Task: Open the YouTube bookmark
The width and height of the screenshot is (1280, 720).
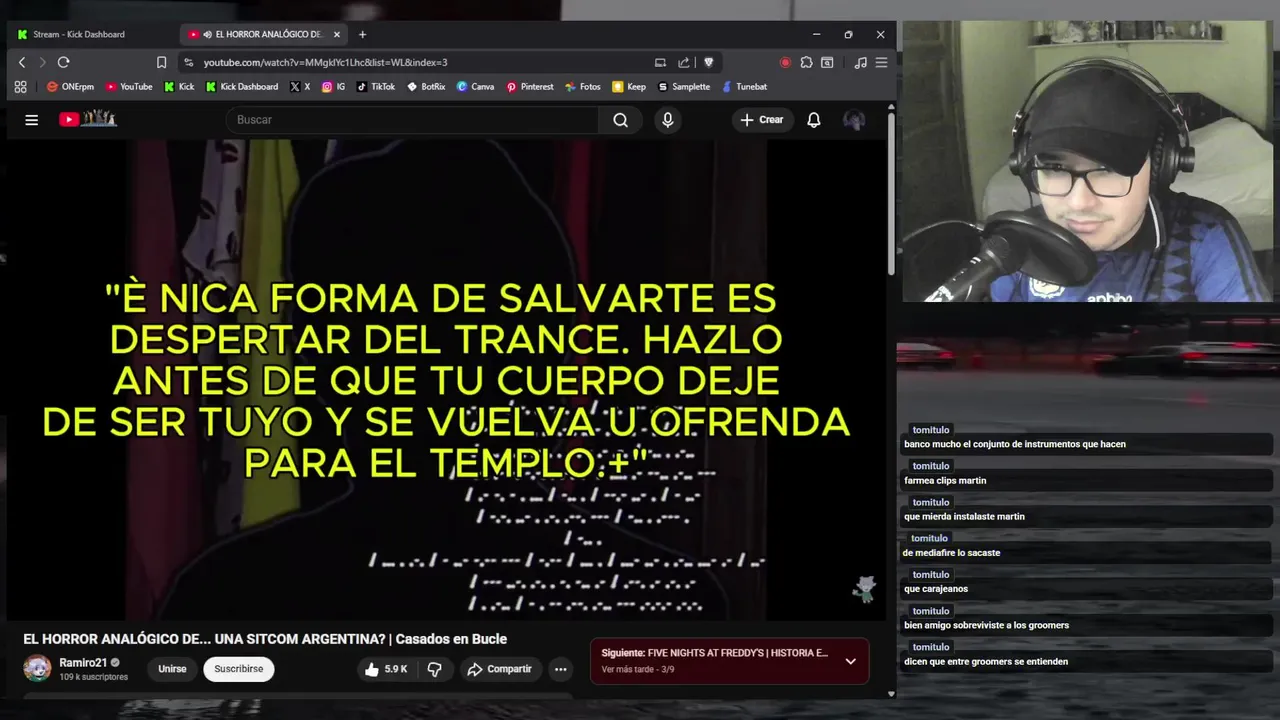Action: coord(128,87)
